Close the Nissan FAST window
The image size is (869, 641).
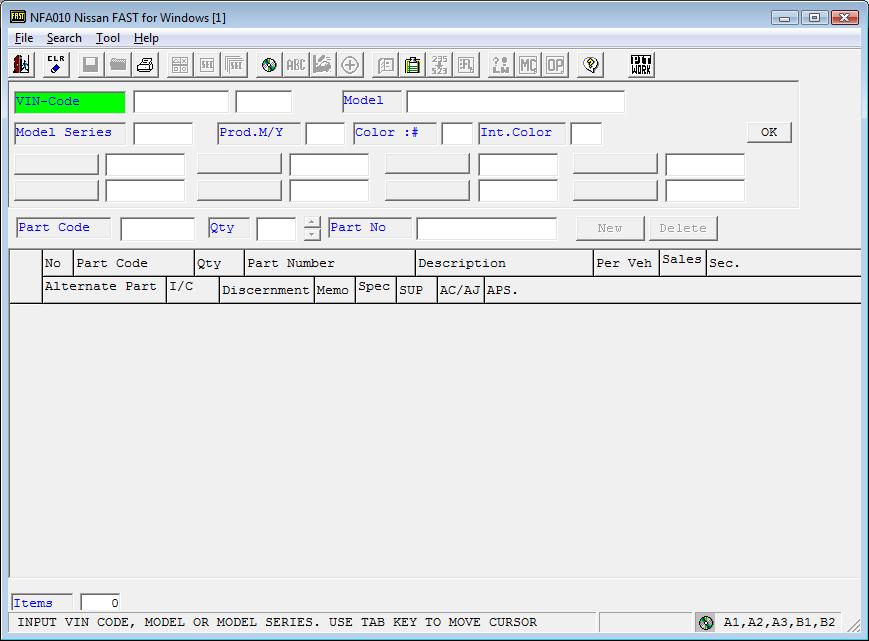click(845, 18)
